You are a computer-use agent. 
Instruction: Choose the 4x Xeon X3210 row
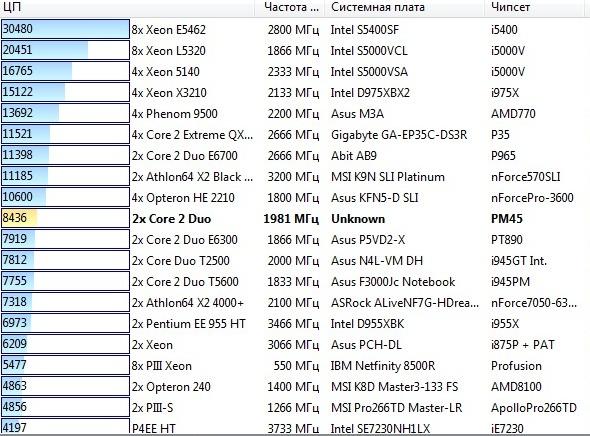pyautogui.click(x=169, y=93)
